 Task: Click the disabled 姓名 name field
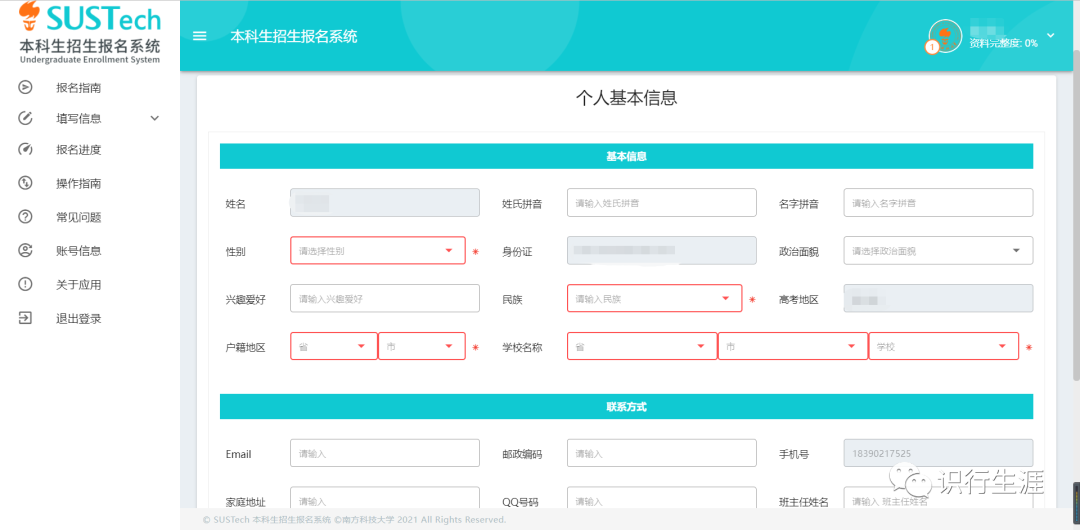tap(385, 203)
